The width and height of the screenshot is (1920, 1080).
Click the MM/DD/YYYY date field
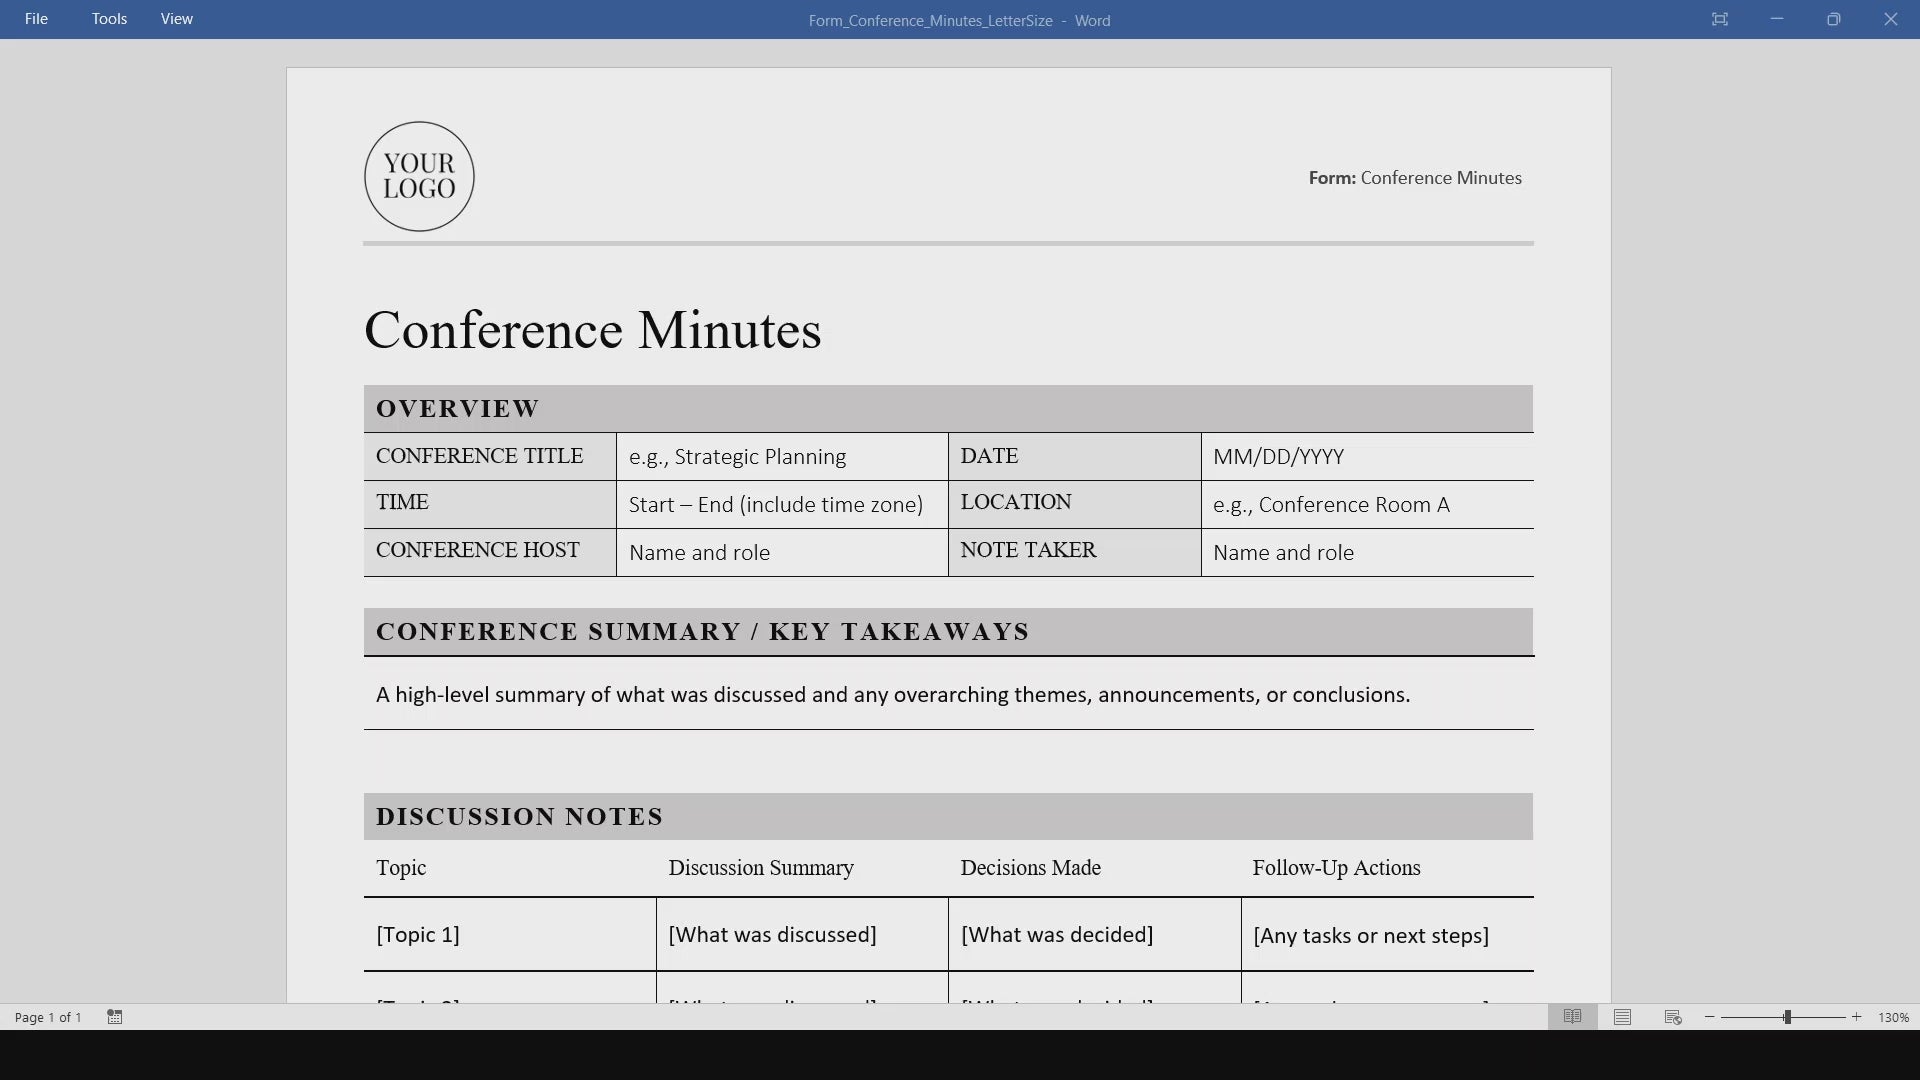tap(1278, 457)
